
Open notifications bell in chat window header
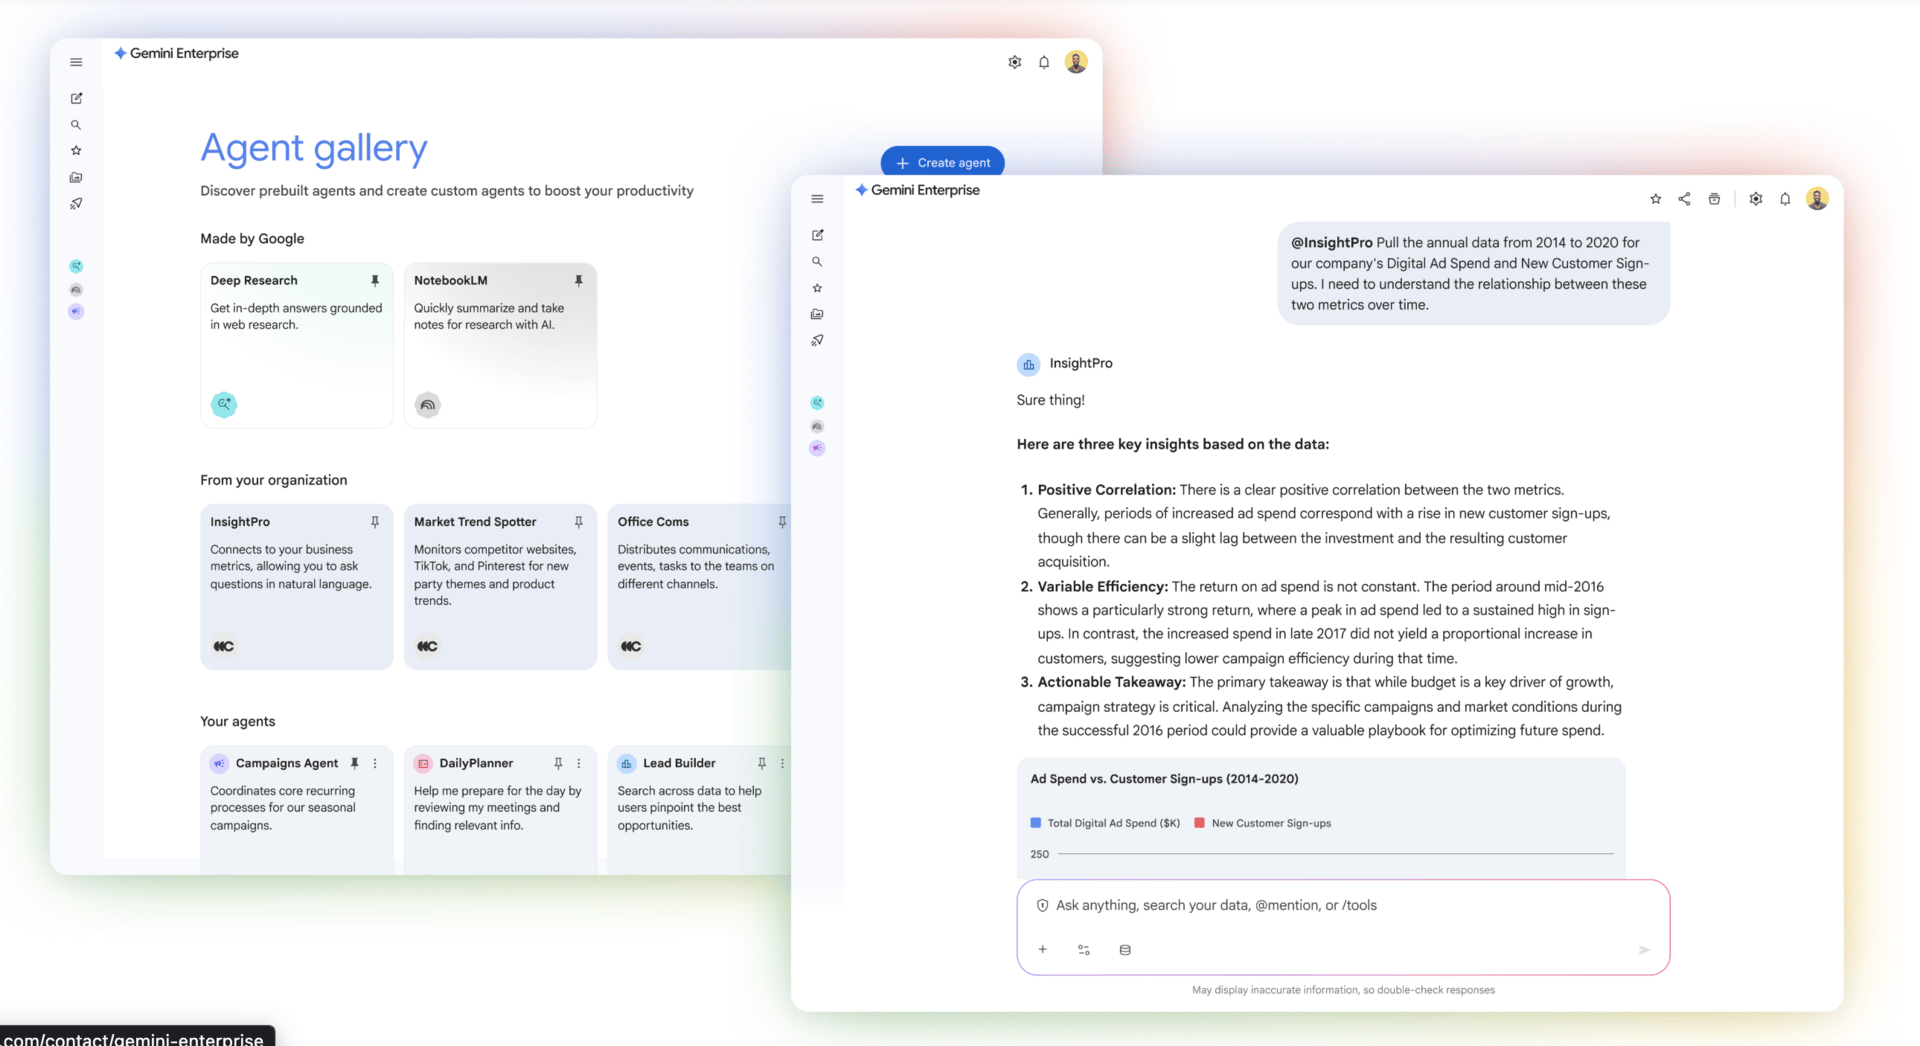1785,199
